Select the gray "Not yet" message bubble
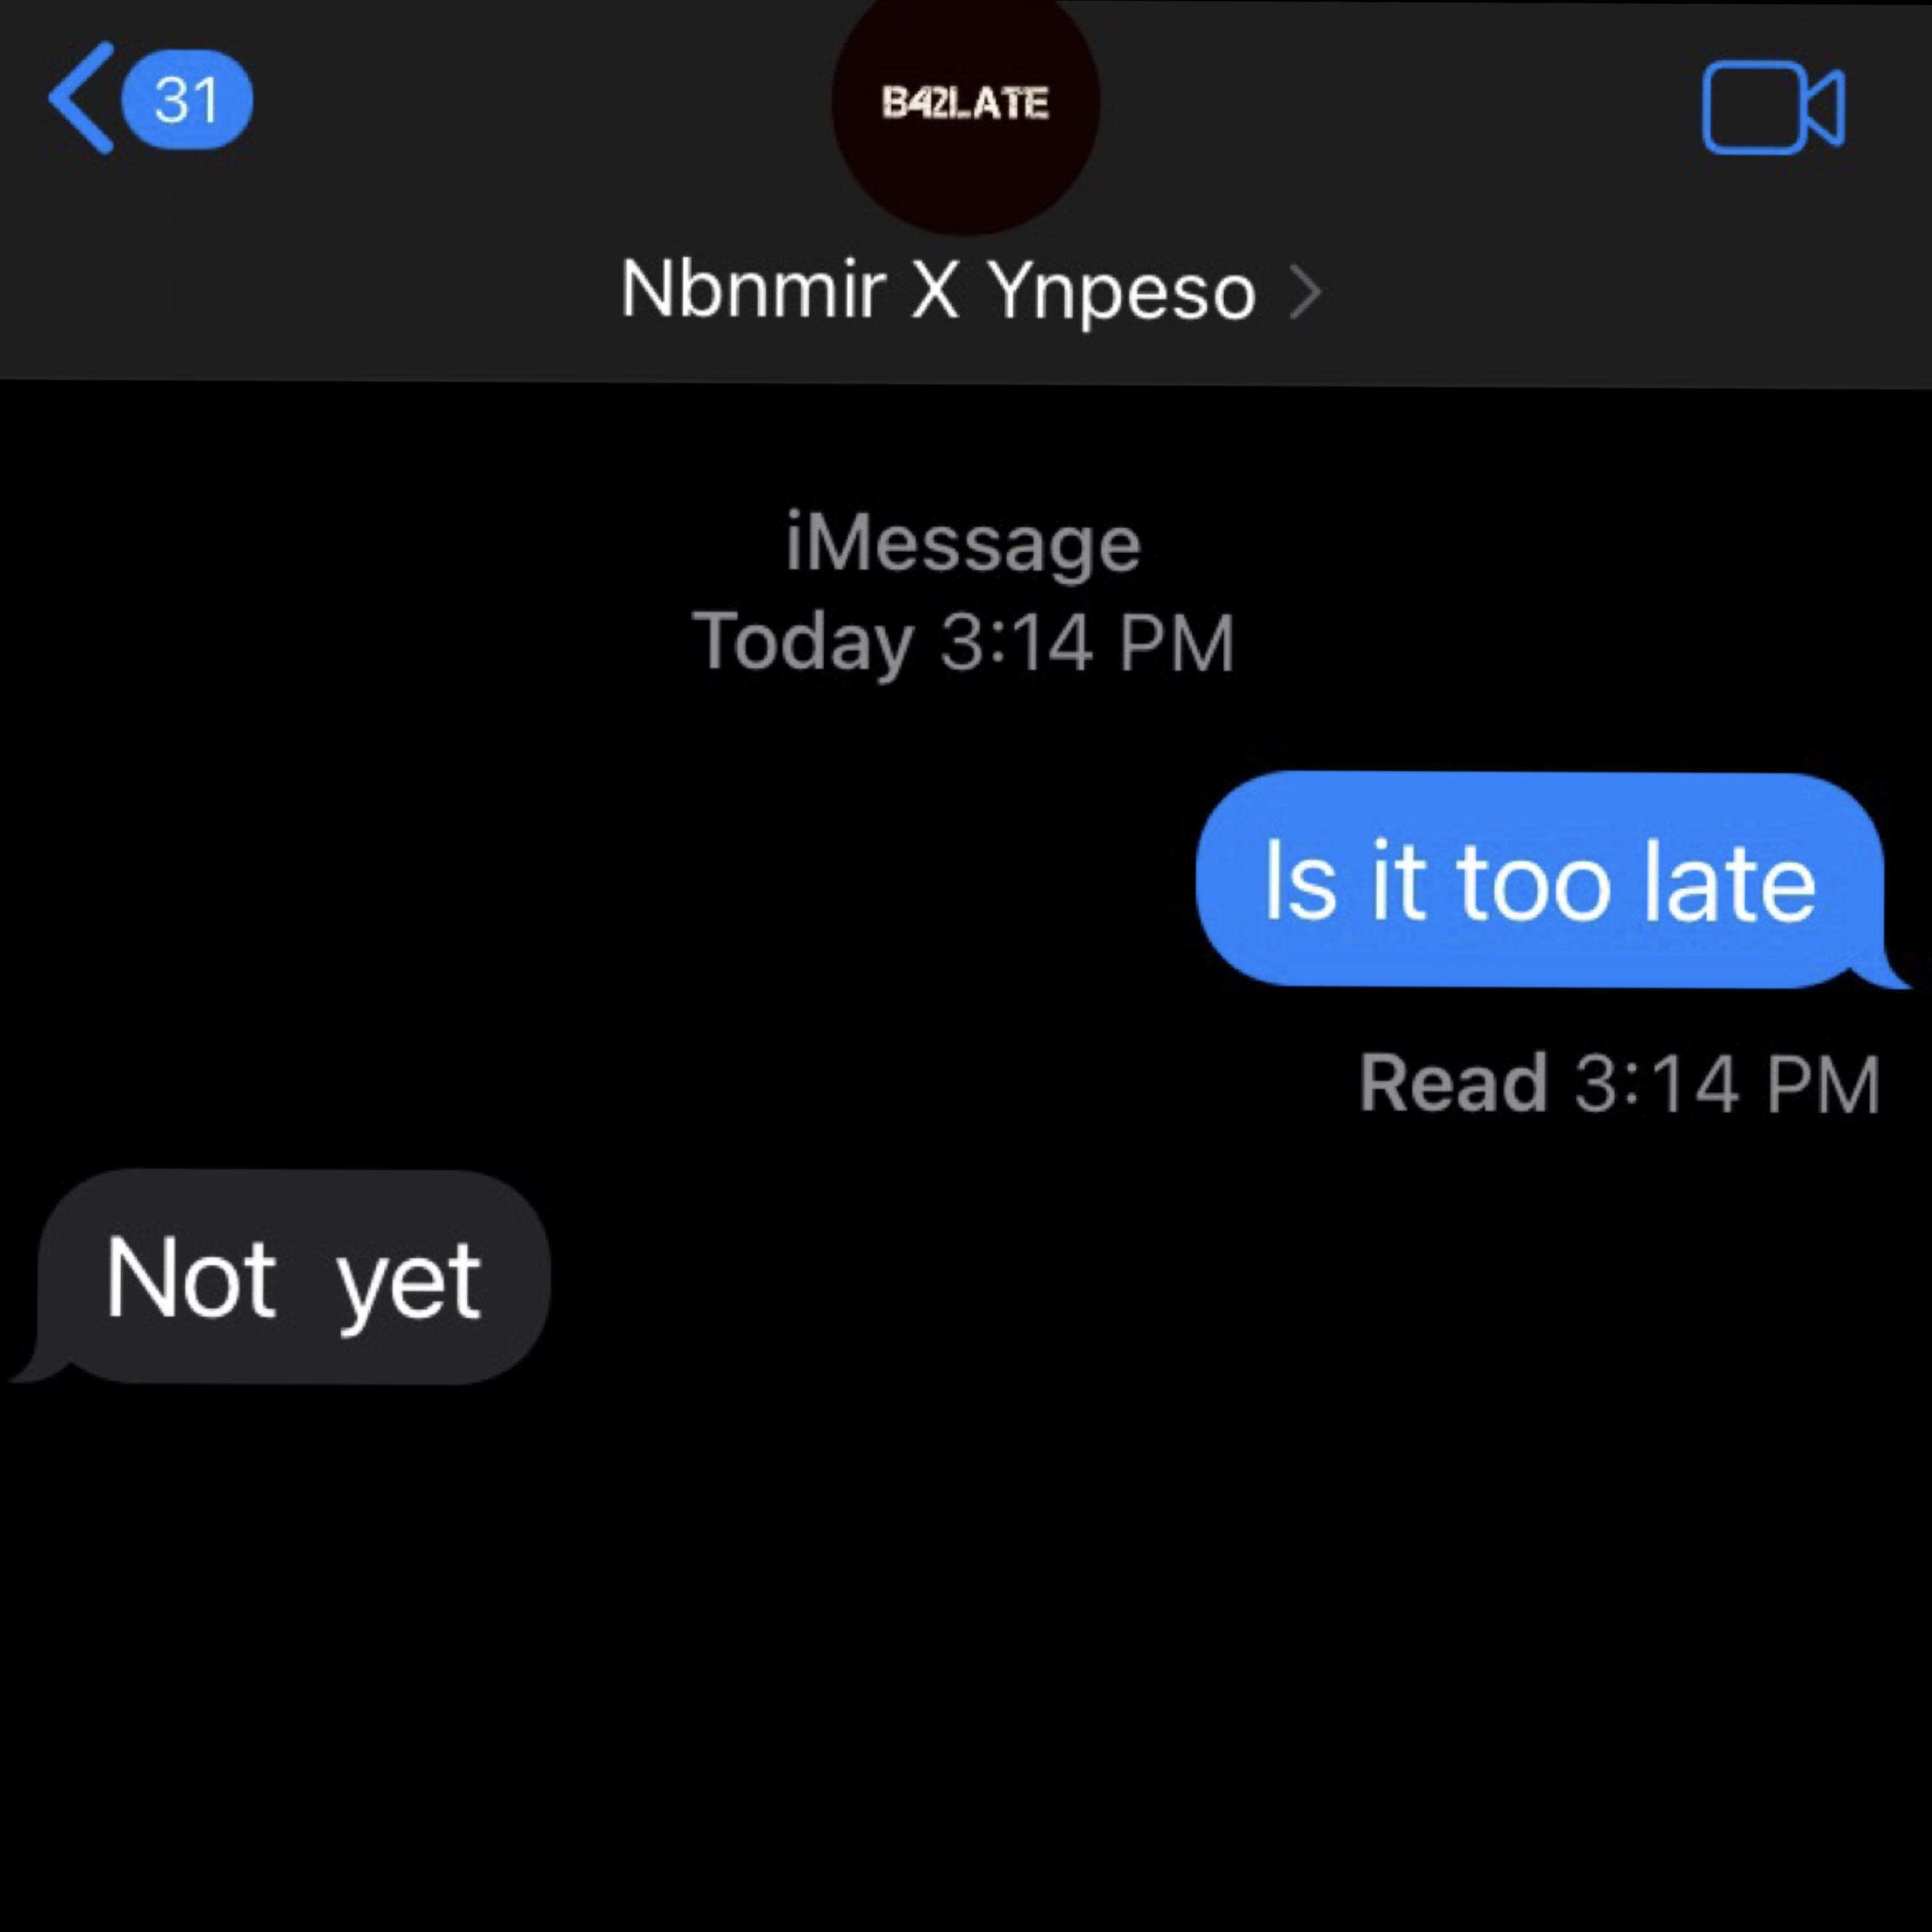The width and height of the screenshot is (1932, 1932). tap(293, 1277)
